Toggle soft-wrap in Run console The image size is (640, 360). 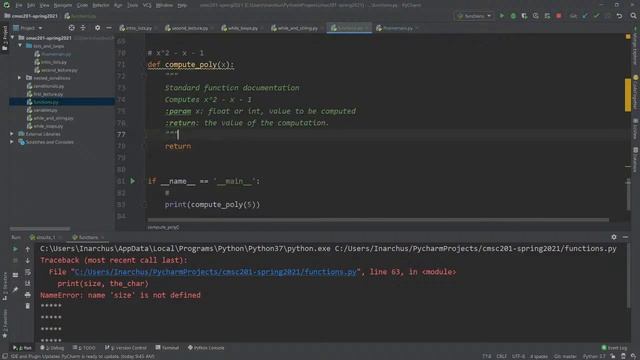point(28,272)
